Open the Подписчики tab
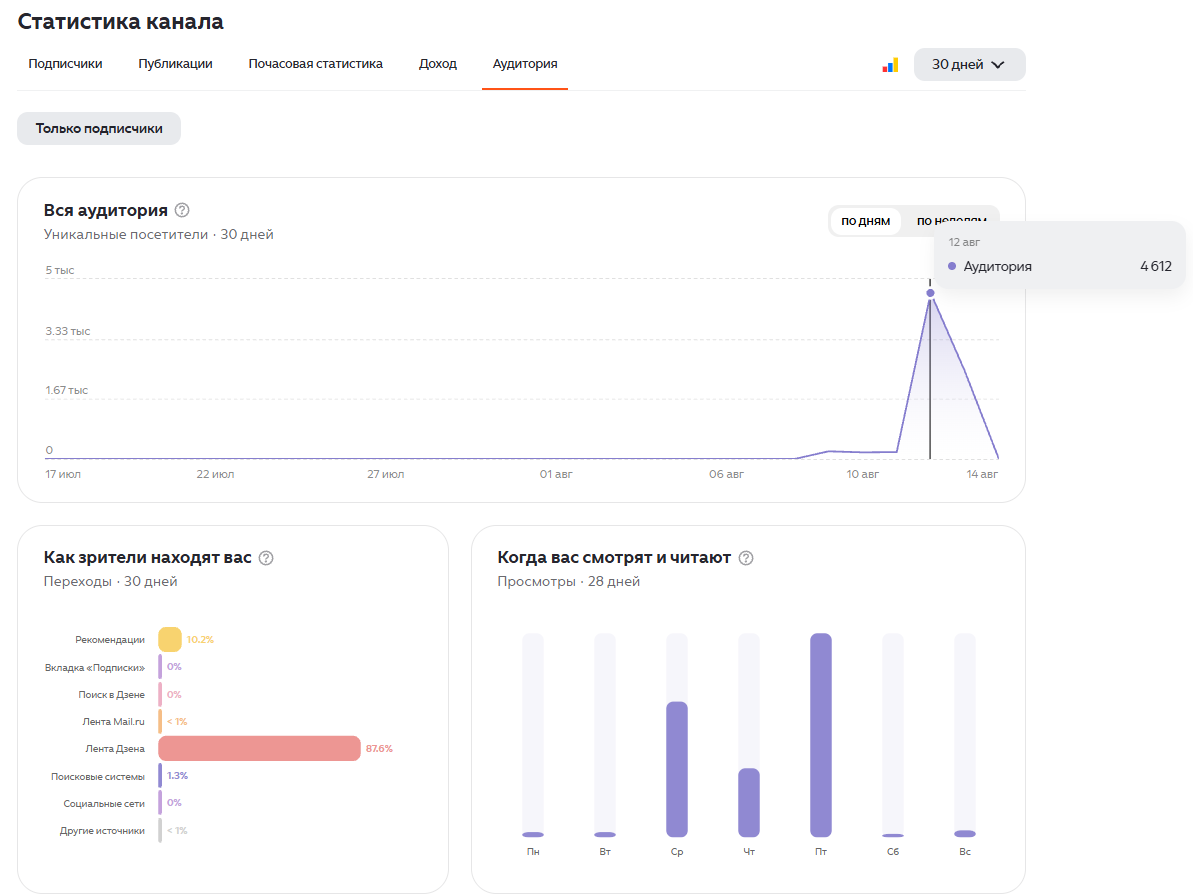Image resolution: width=1193 pixels, height=894 pixels. (65, 64)
